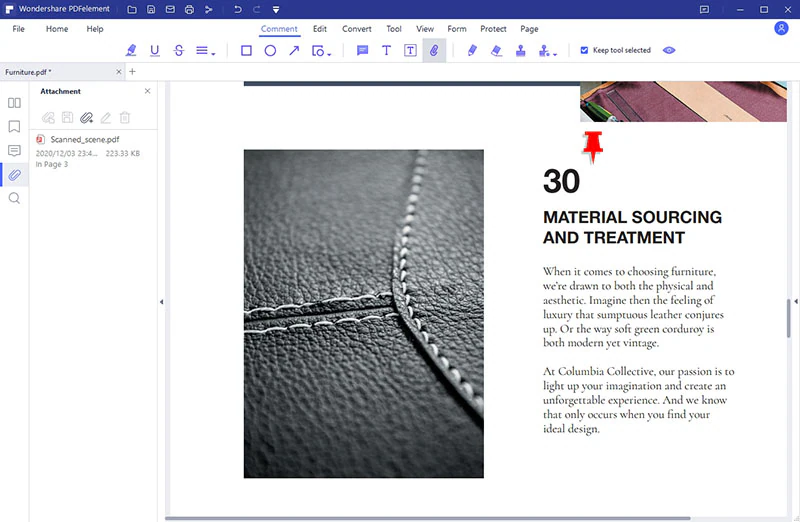Click the Email icon in title bar
Image resolution: width=800 pixels, height=522 pixels.
point(170,9)
